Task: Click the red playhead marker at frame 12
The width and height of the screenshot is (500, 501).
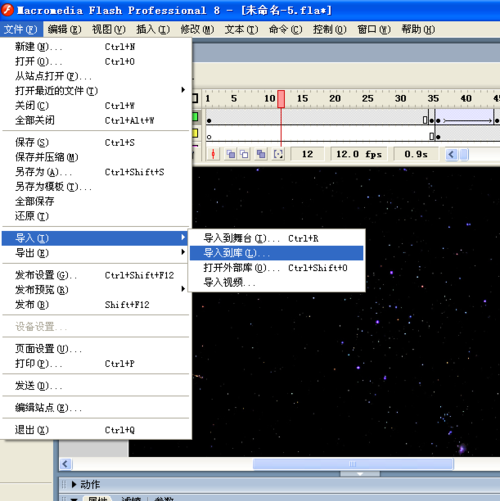Action: [281, 99]
